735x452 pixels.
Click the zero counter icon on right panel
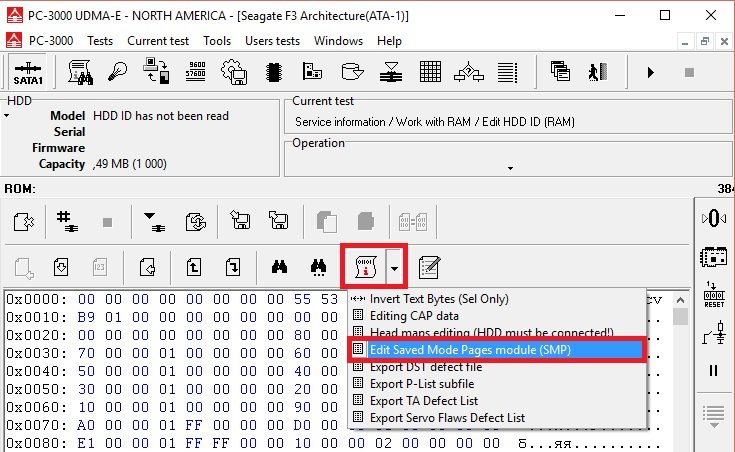(713, 218)
